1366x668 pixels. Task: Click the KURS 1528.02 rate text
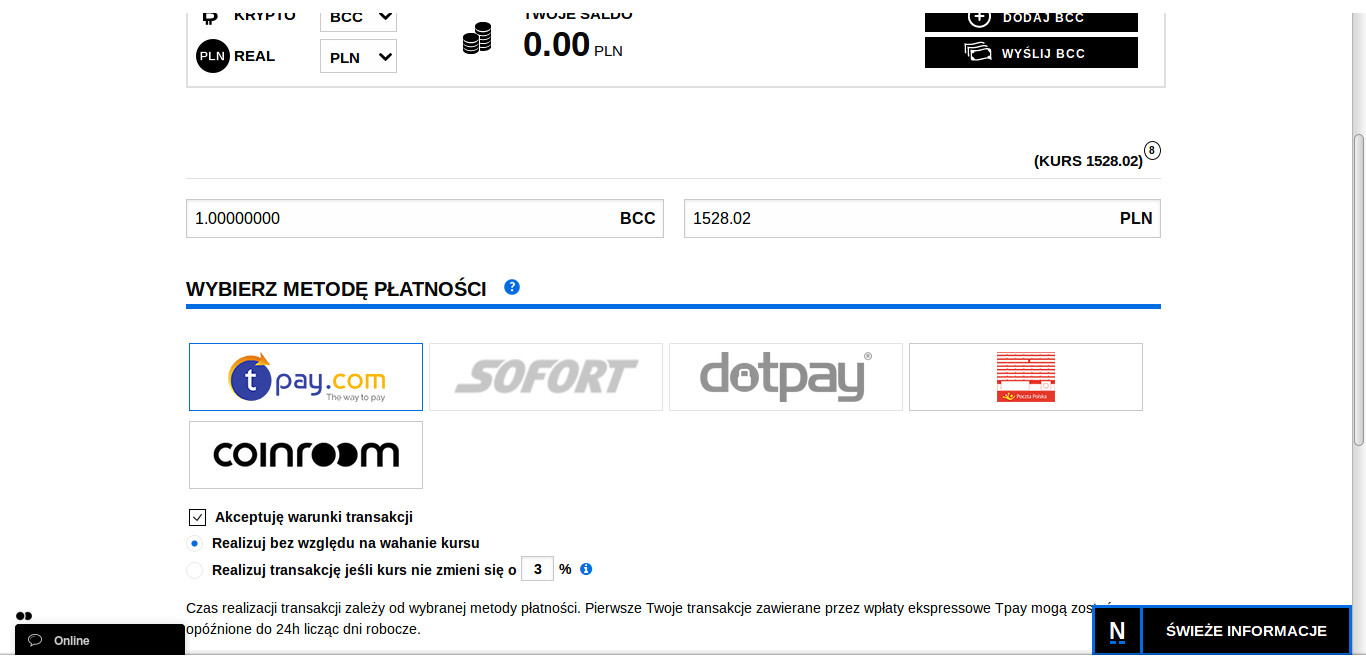tap(1088, 160)
